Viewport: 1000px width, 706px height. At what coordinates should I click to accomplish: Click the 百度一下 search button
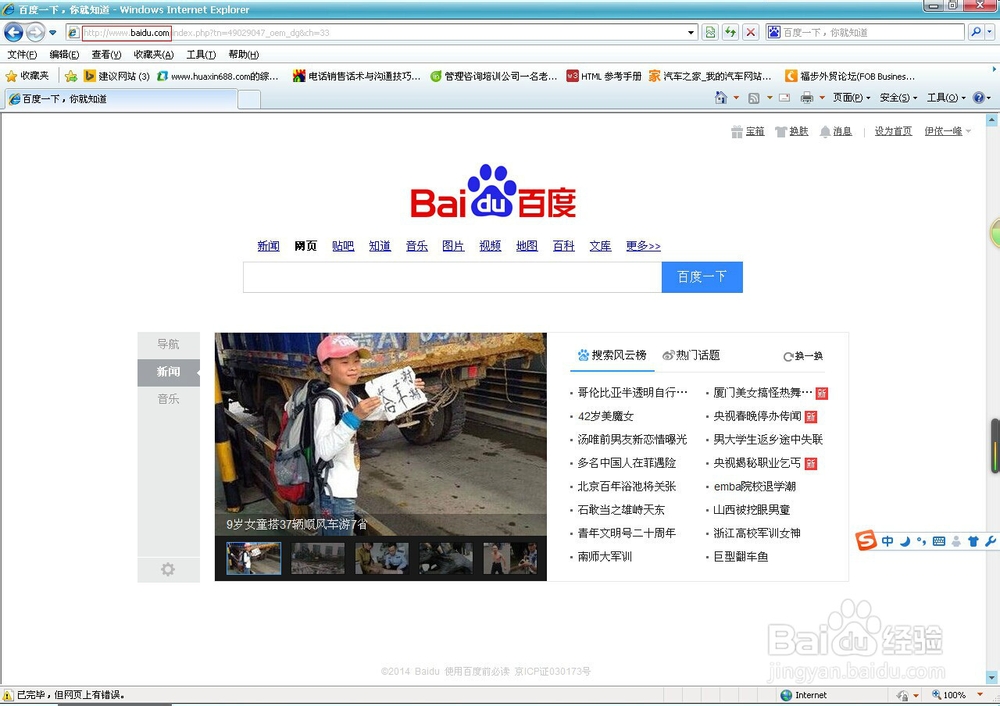click(x=702, y=277)
